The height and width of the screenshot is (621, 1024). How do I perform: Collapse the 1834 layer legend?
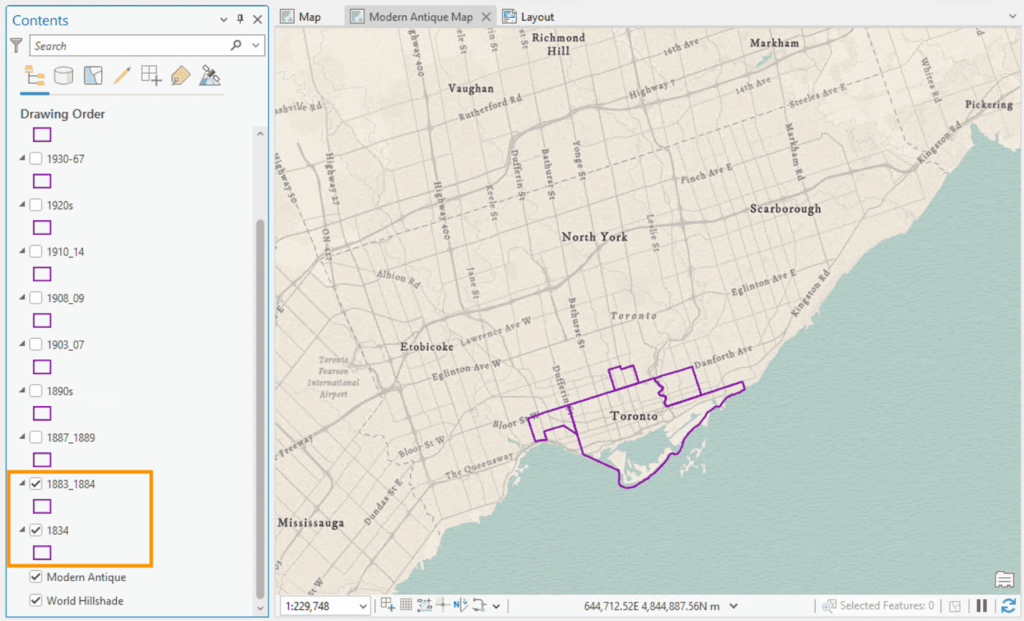click(x=23, y=530)
